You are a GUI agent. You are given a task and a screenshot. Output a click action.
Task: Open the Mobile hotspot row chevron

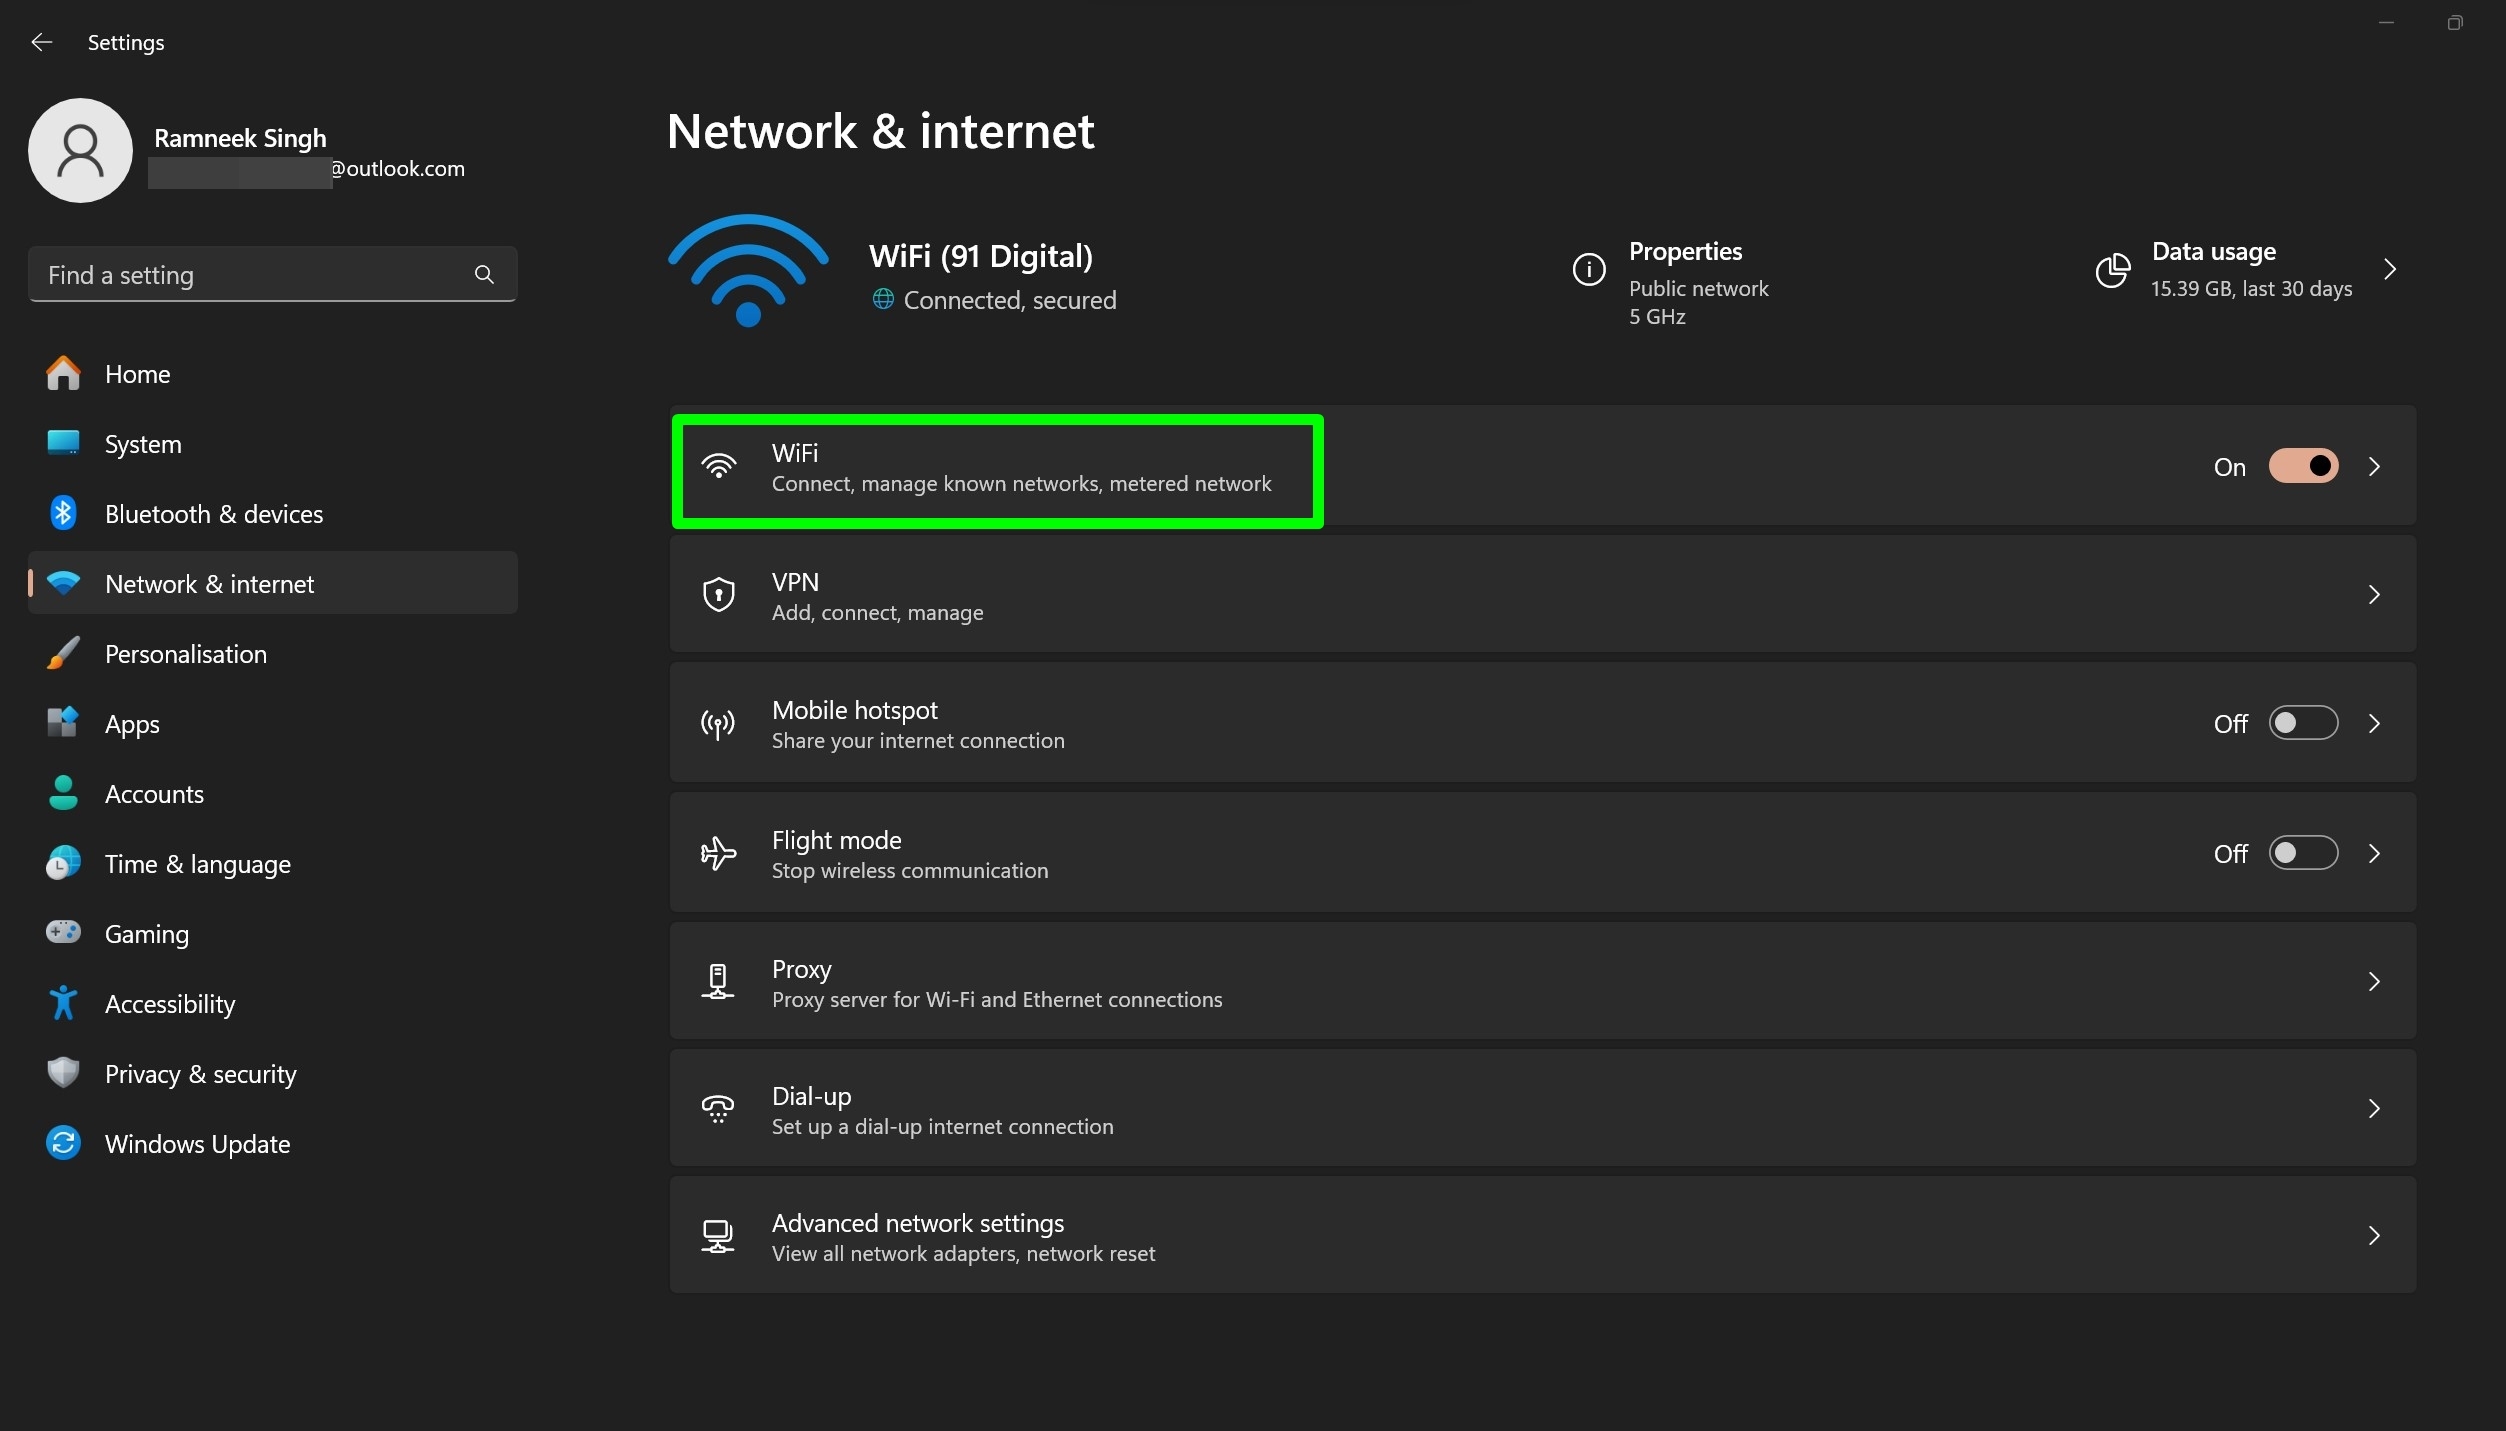coord(2375,723)
